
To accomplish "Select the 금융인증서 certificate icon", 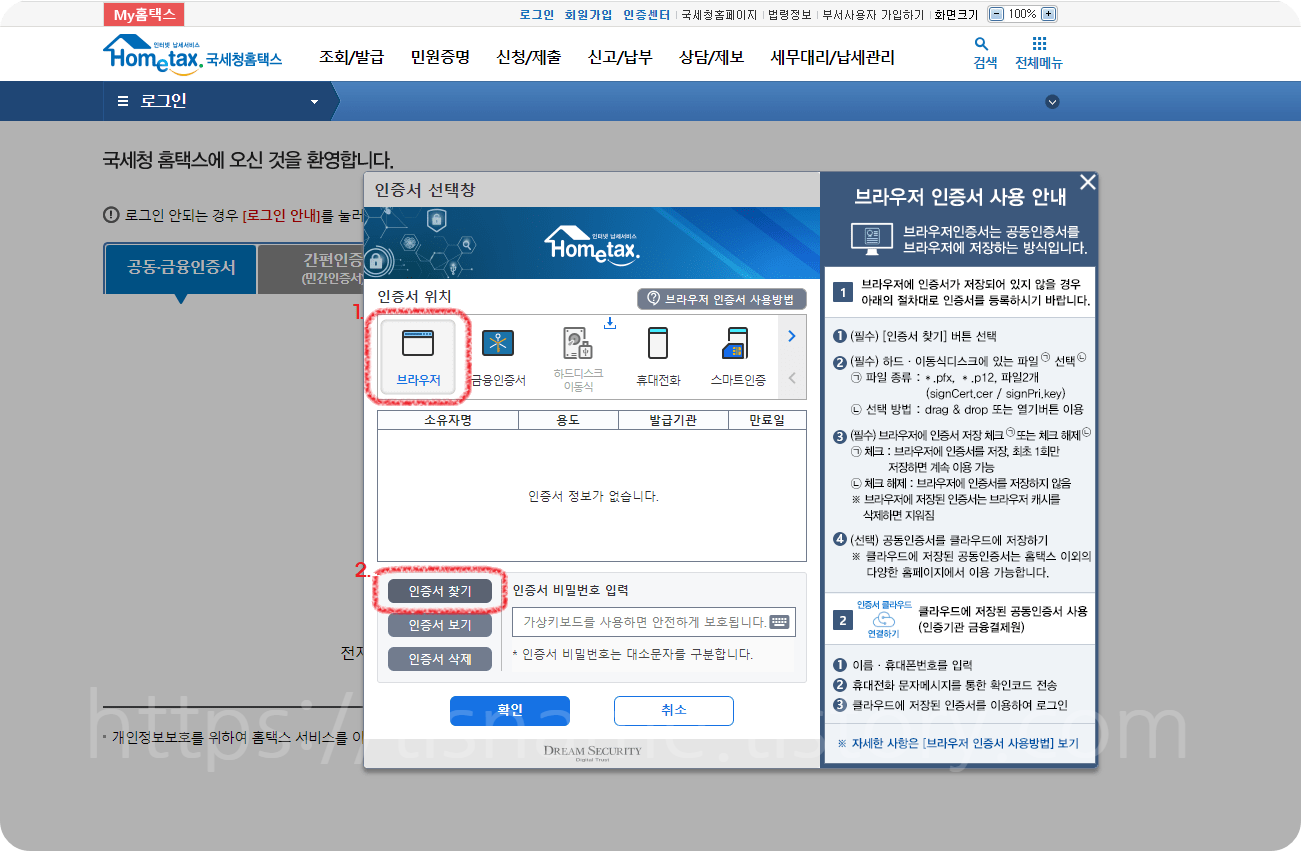I will [x=498, y=342].
